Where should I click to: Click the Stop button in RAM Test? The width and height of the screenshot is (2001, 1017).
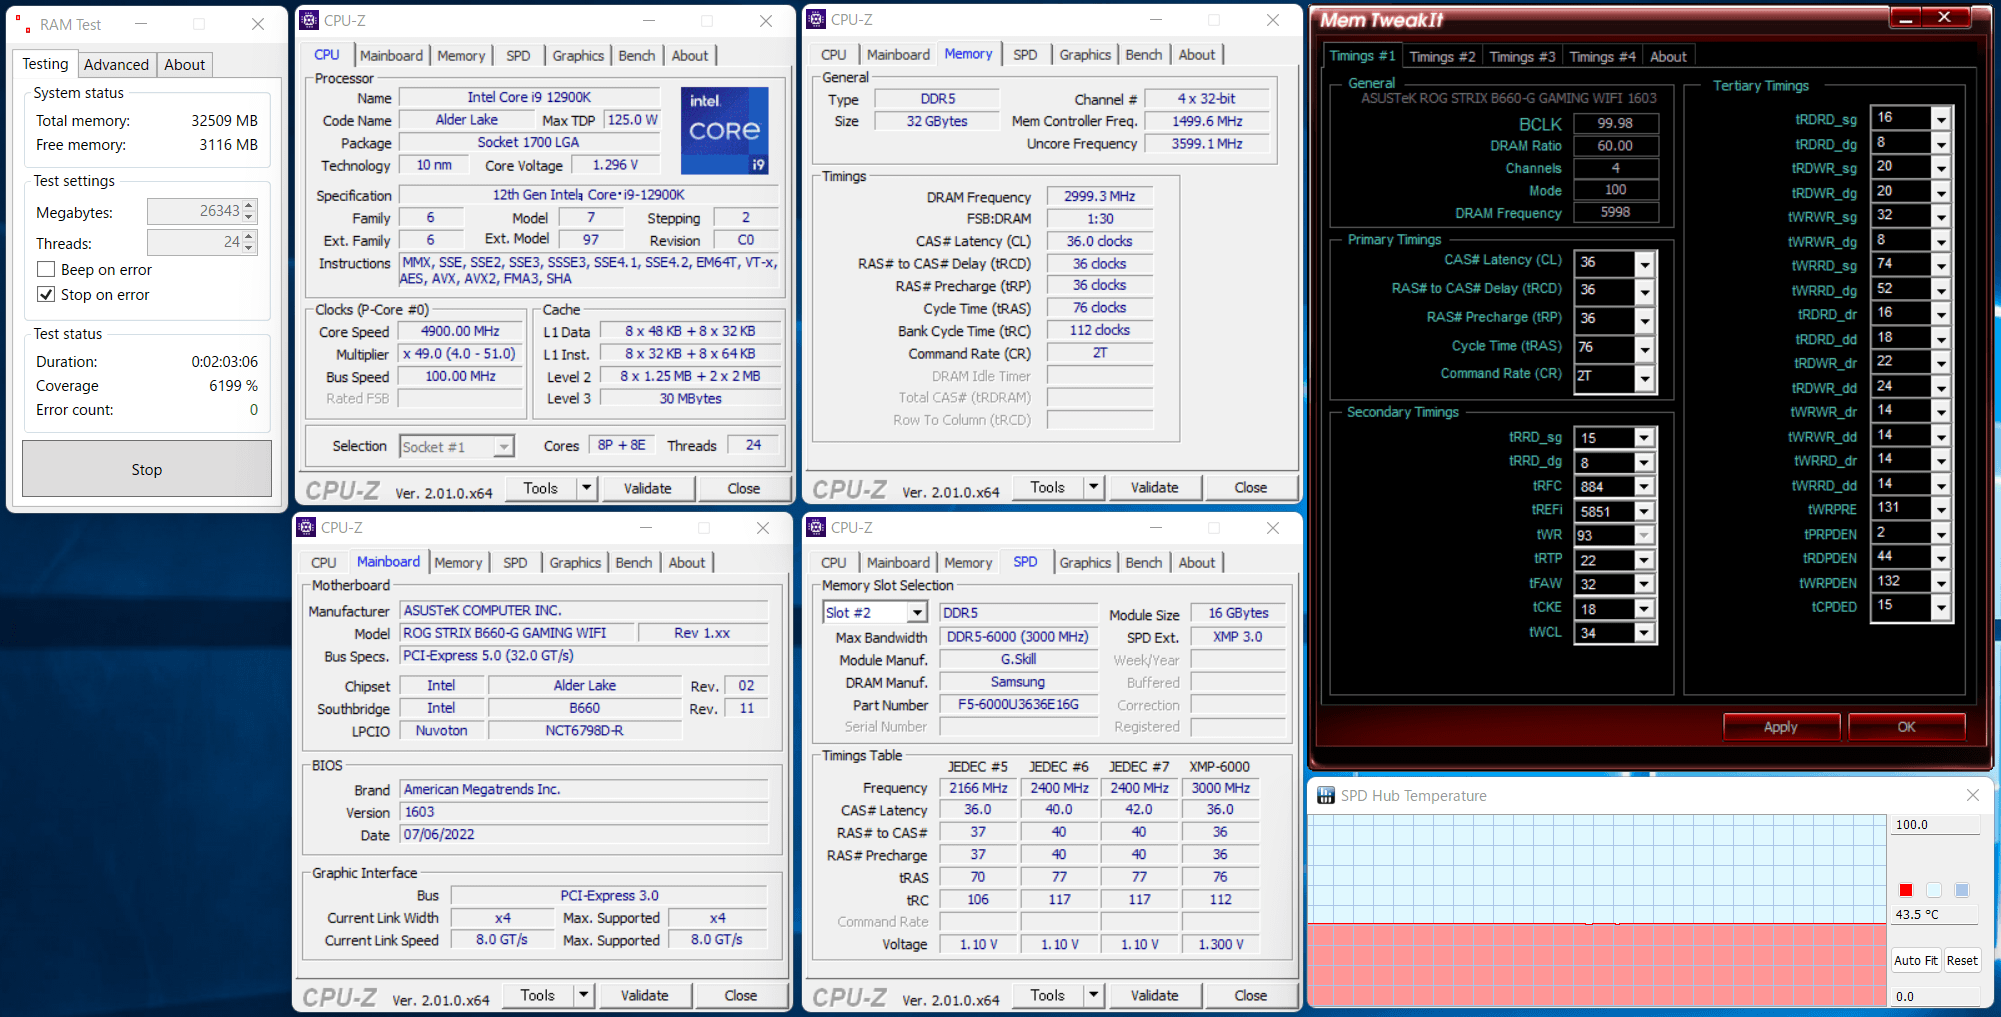click(x=147, y=469)
